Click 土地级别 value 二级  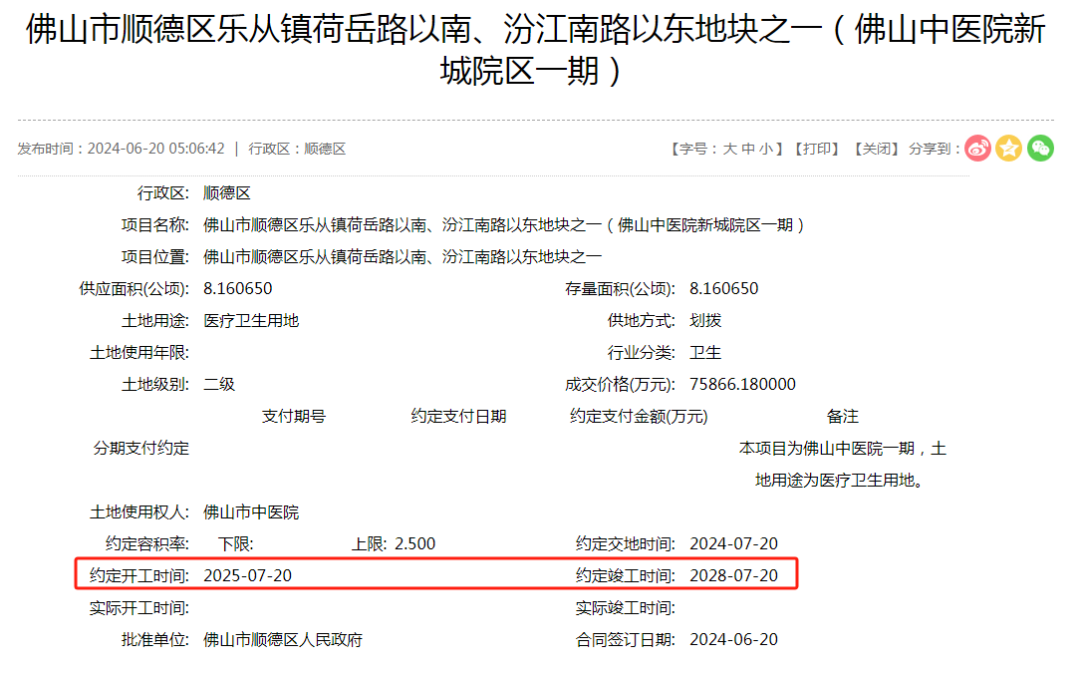219,384
